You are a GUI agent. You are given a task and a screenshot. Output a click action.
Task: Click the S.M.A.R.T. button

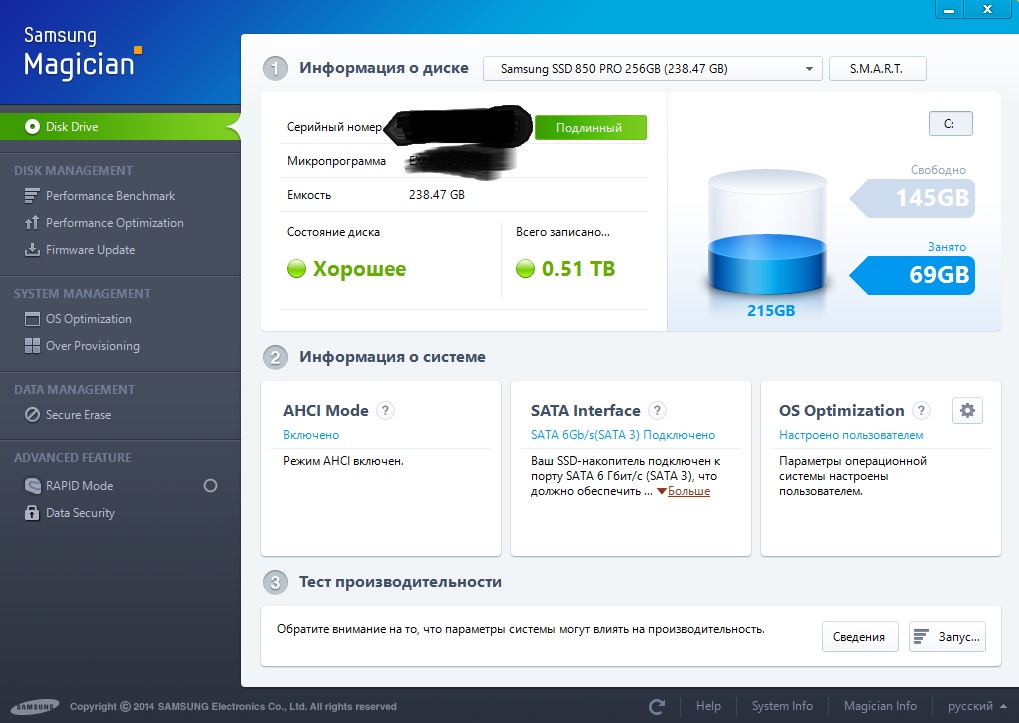(877, 69)
